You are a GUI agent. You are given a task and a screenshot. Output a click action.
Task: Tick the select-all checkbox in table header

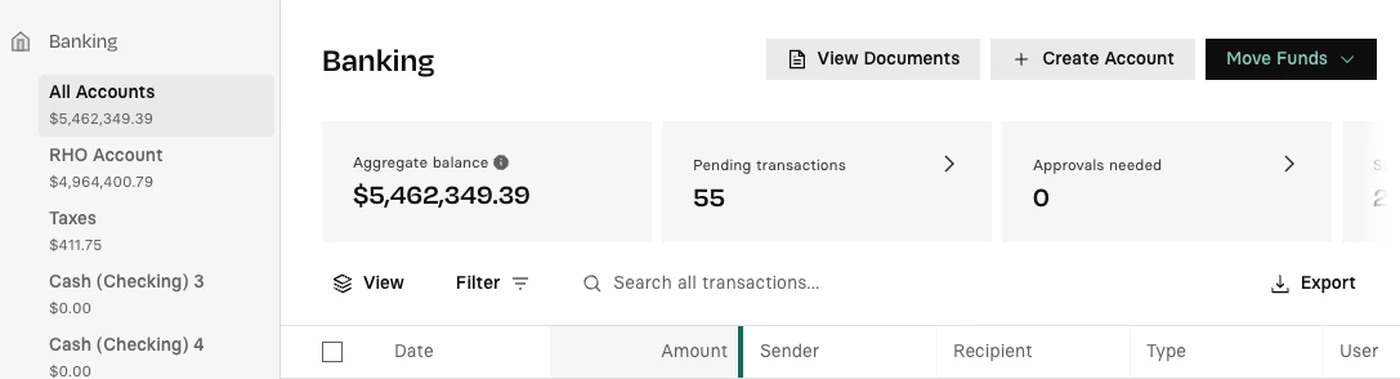point(333,351)
